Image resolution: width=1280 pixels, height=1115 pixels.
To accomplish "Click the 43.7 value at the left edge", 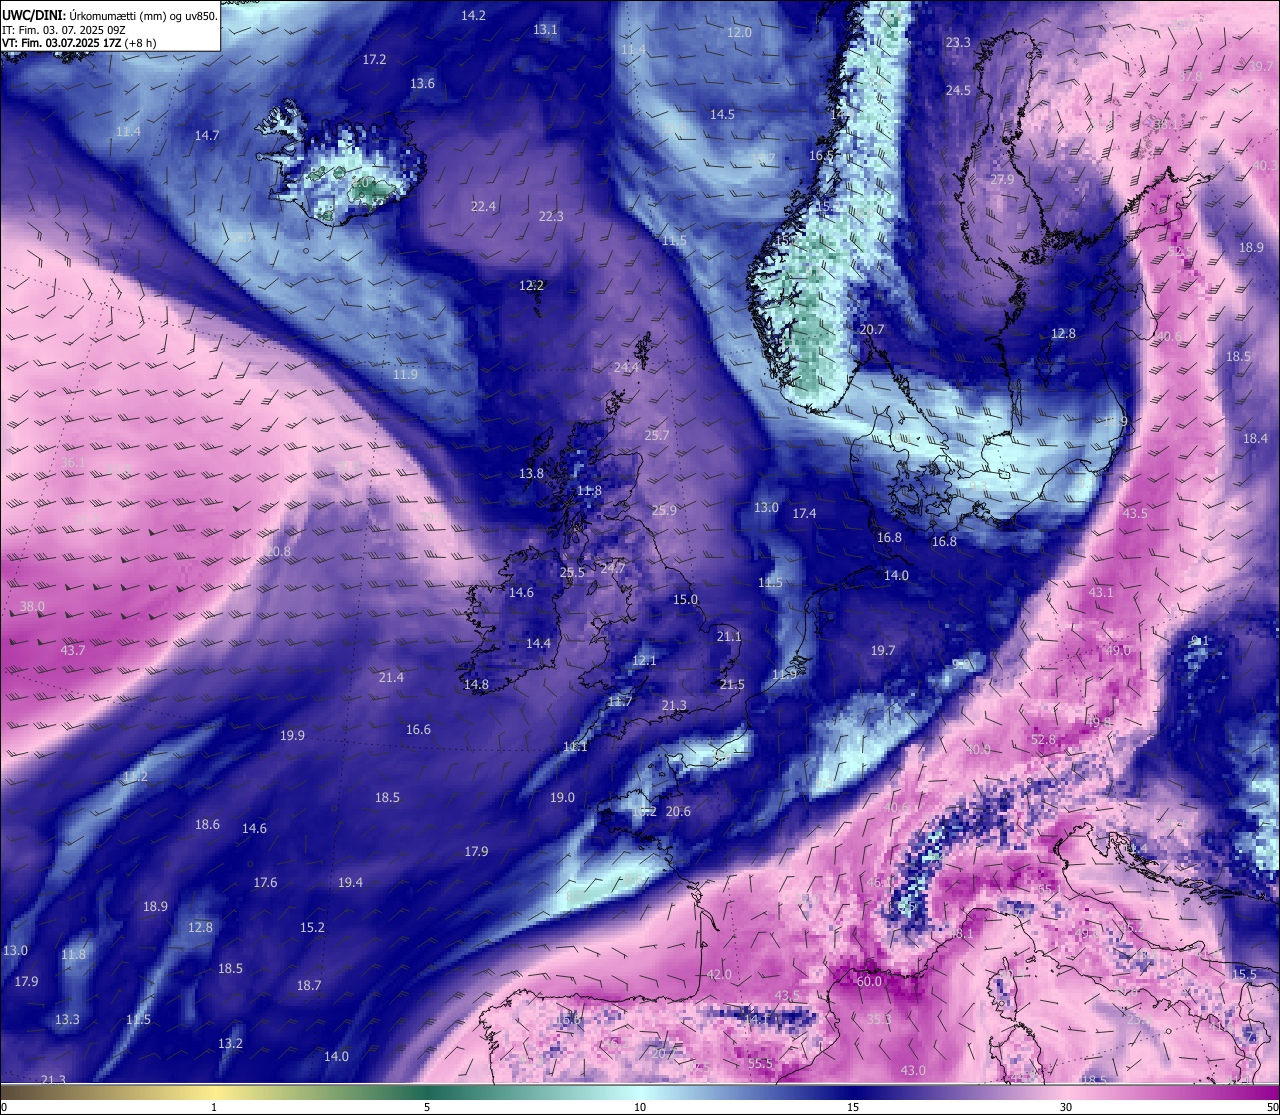I will tap(72, 650).
